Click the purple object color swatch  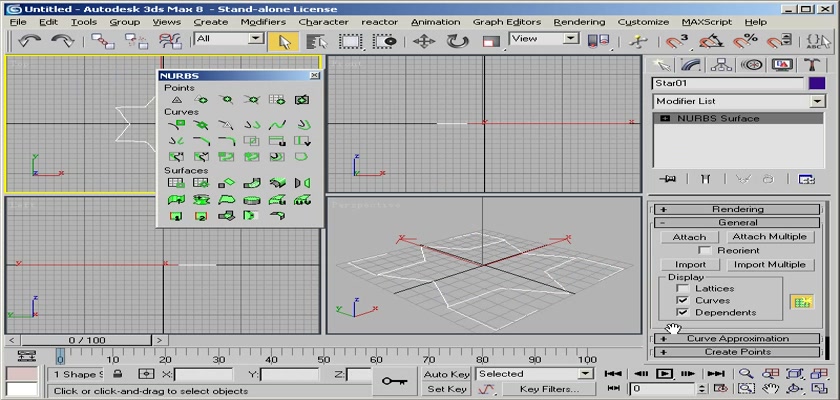[x=817, y=84]
